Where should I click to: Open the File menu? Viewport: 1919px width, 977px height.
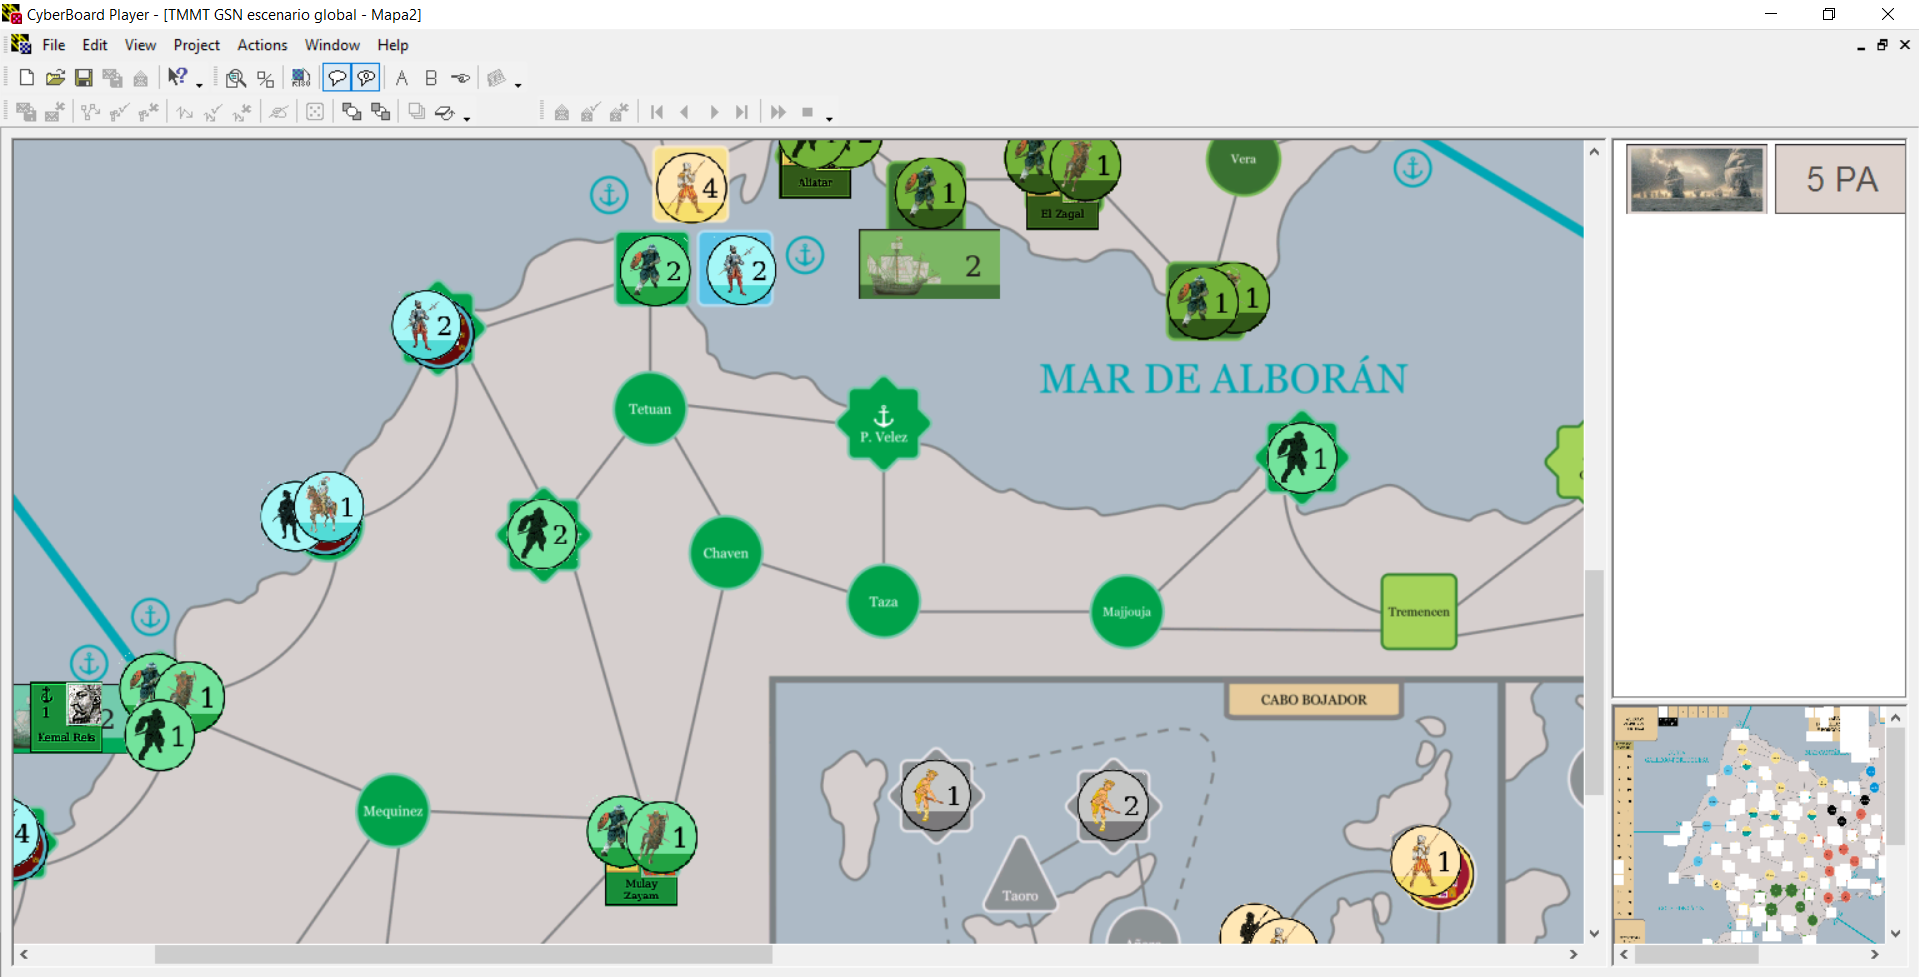pyautogui.click(x=54, y=45)
